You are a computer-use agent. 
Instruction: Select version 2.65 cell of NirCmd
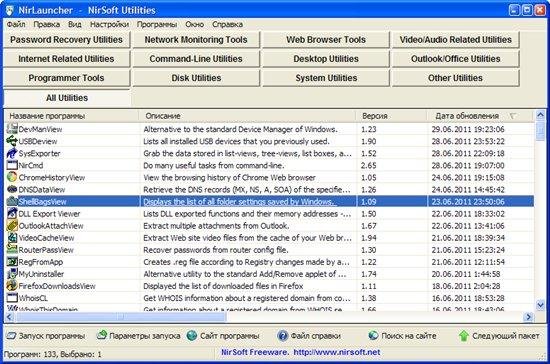(x=369, y=165)
